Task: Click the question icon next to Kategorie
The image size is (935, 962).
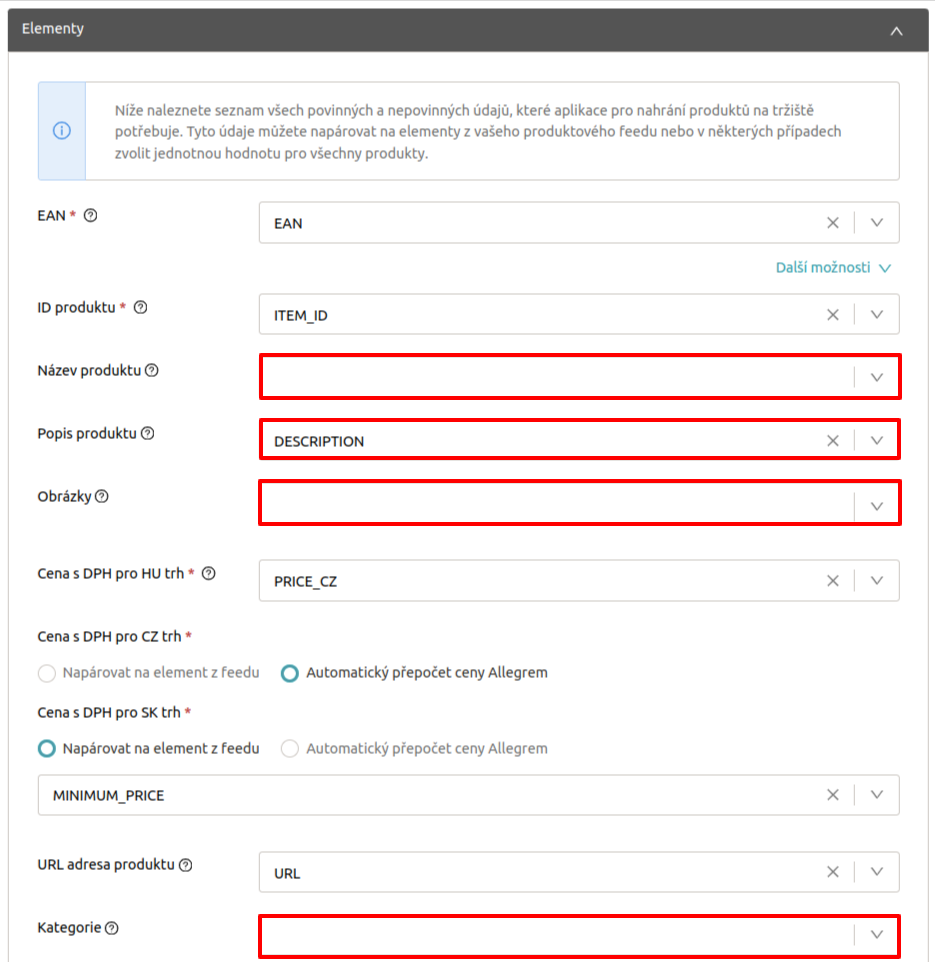Action: (x=112, y=928)
